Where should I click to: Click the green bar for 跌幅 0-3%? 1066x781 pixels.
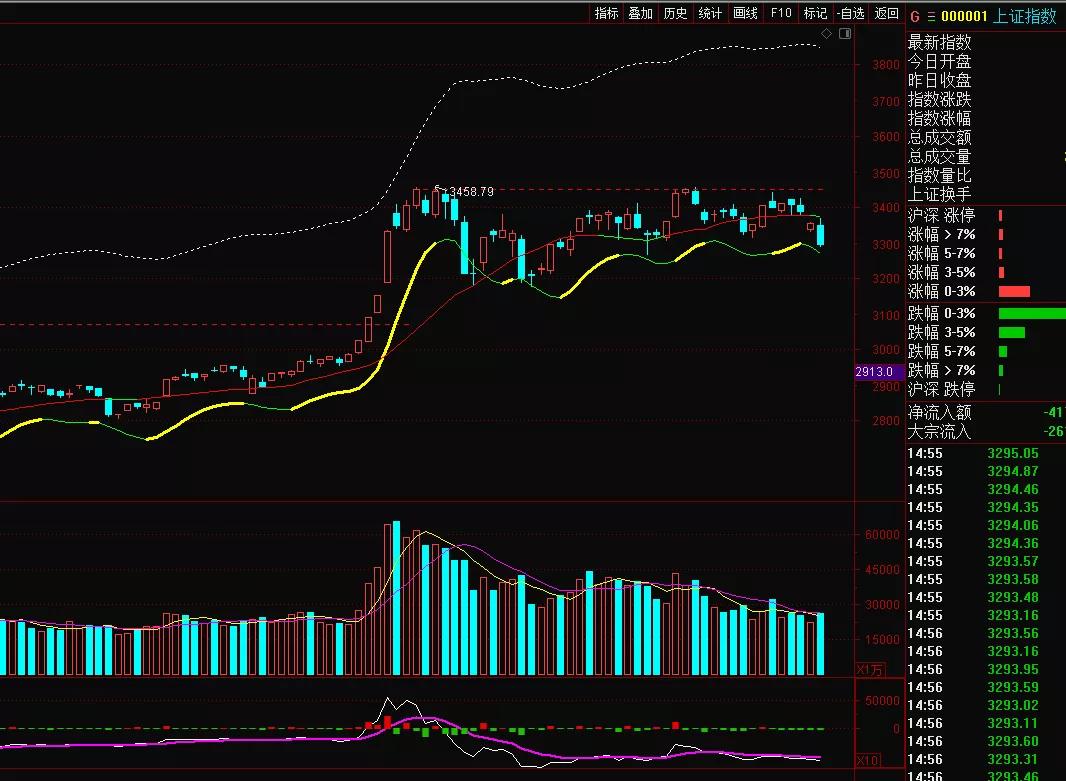[1032, 313]
